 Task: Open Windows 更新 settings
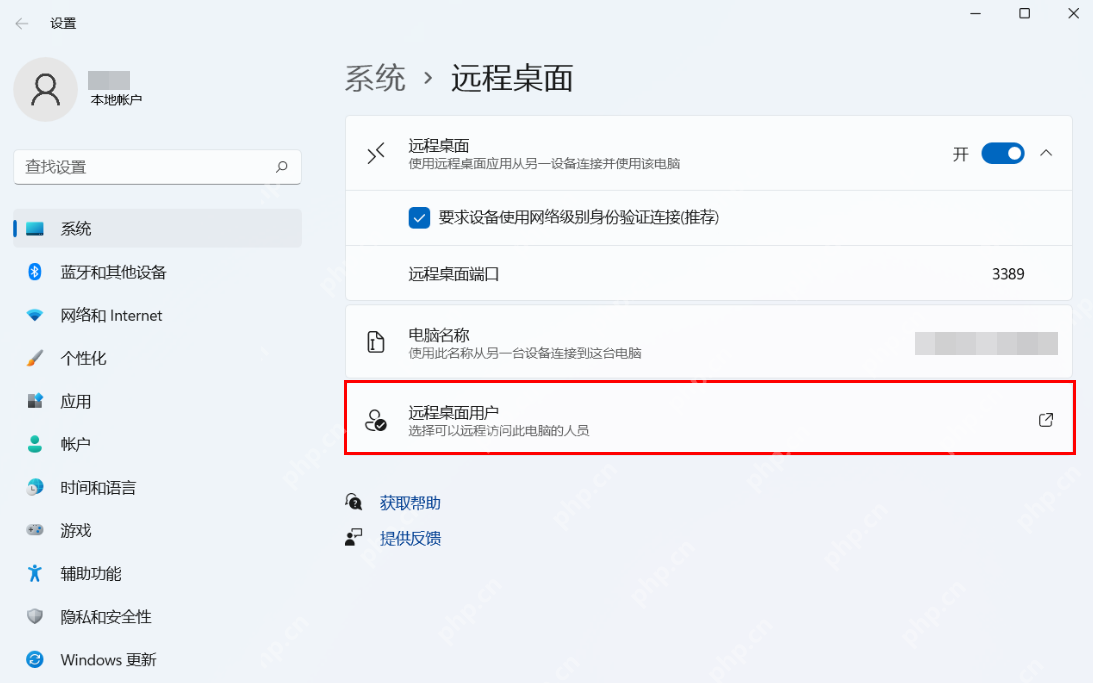point(158,659)
